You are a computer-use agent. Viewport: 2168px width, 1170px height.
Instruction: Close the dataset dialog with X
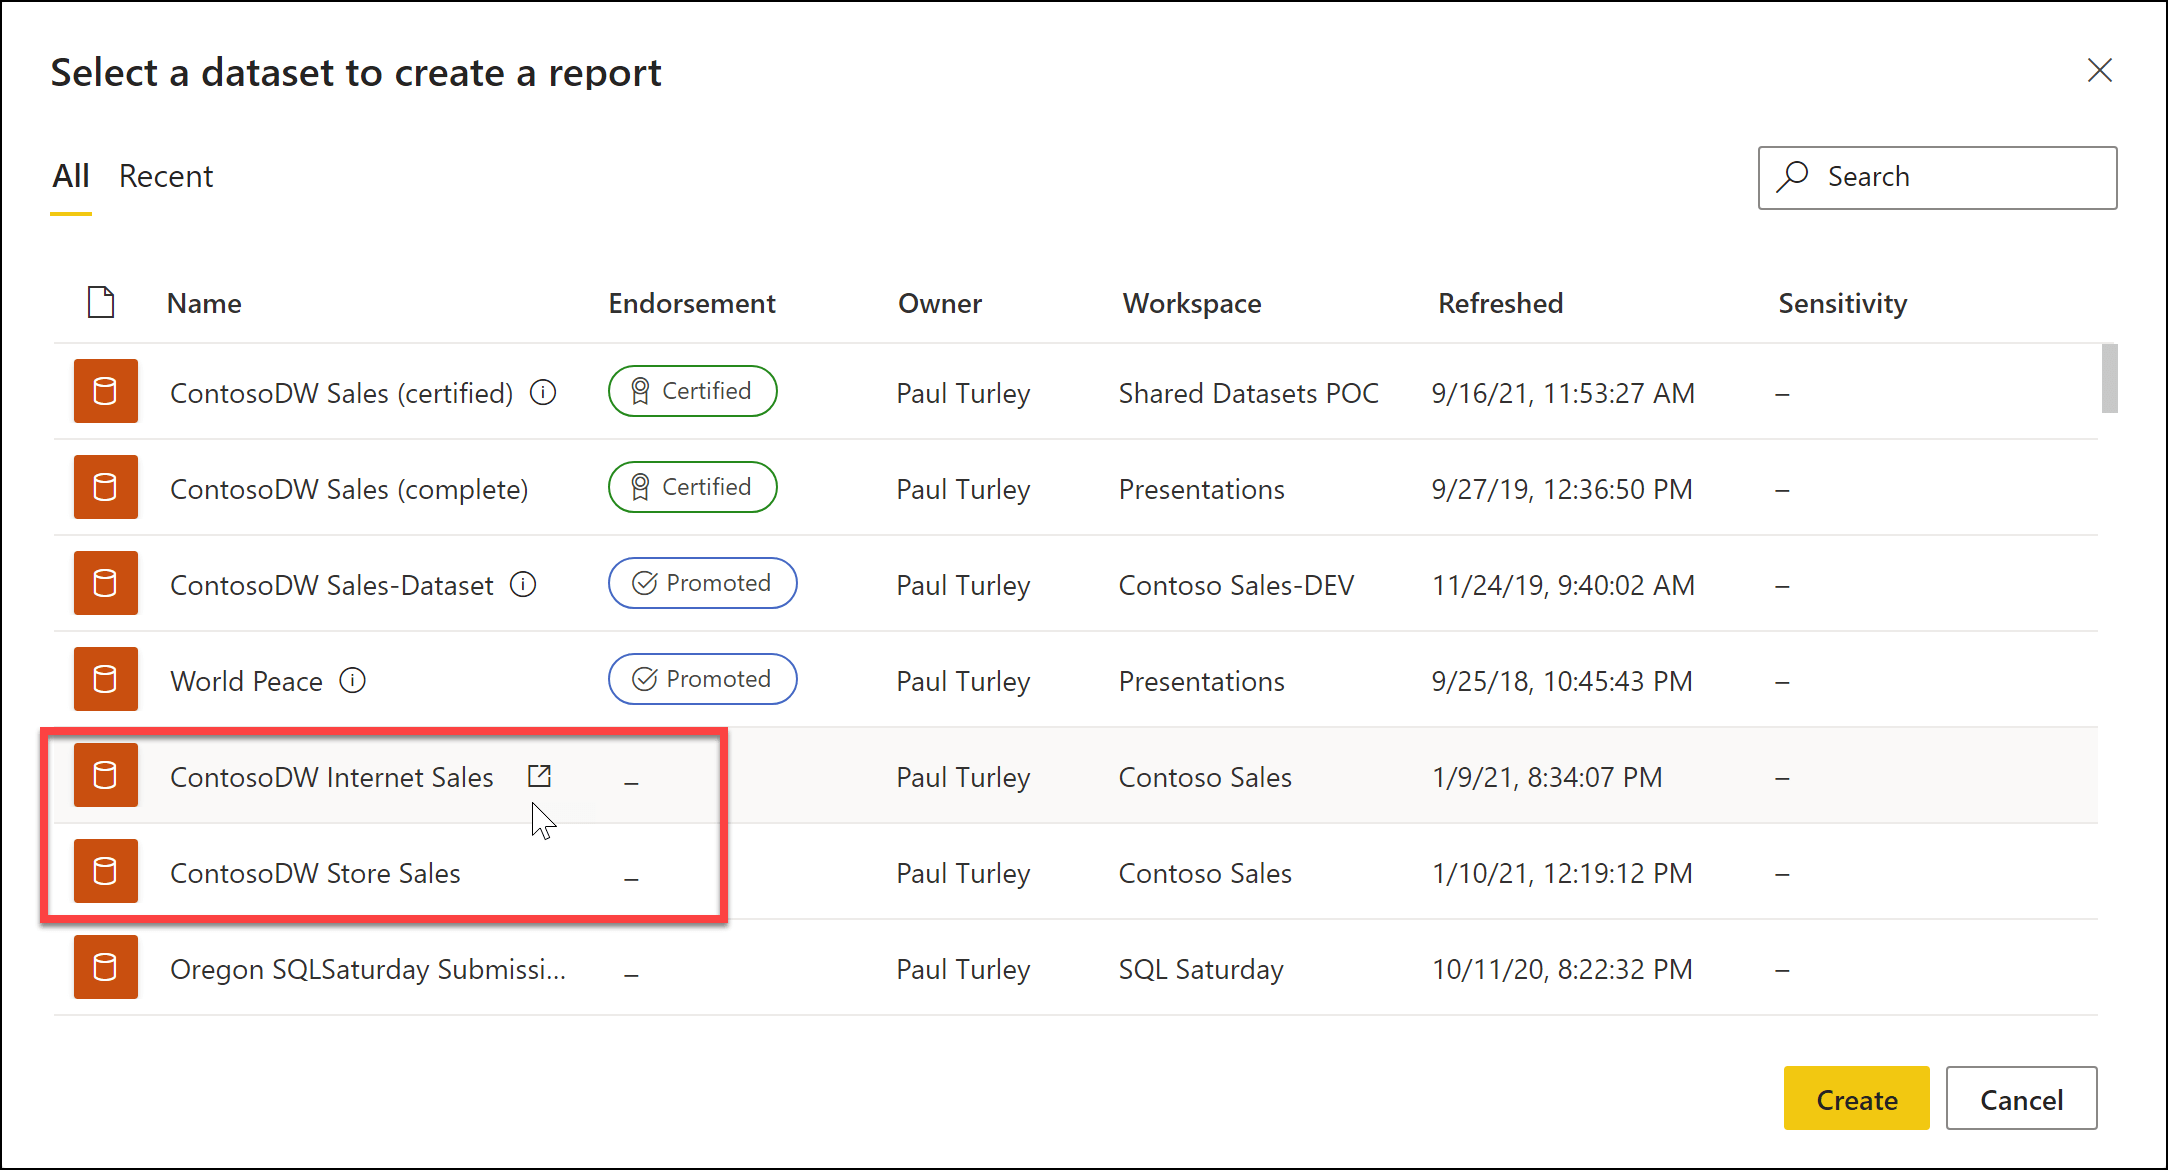[x=2099, y=70]
